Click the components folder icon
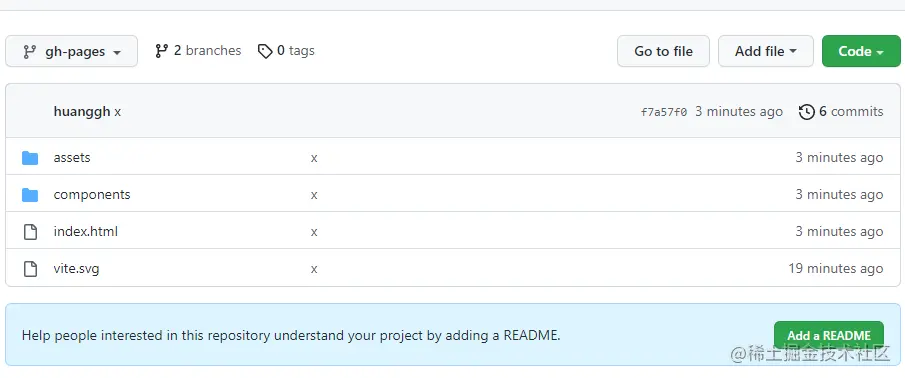The height and width of the screenshot is (378, 905). click(30, 195)
